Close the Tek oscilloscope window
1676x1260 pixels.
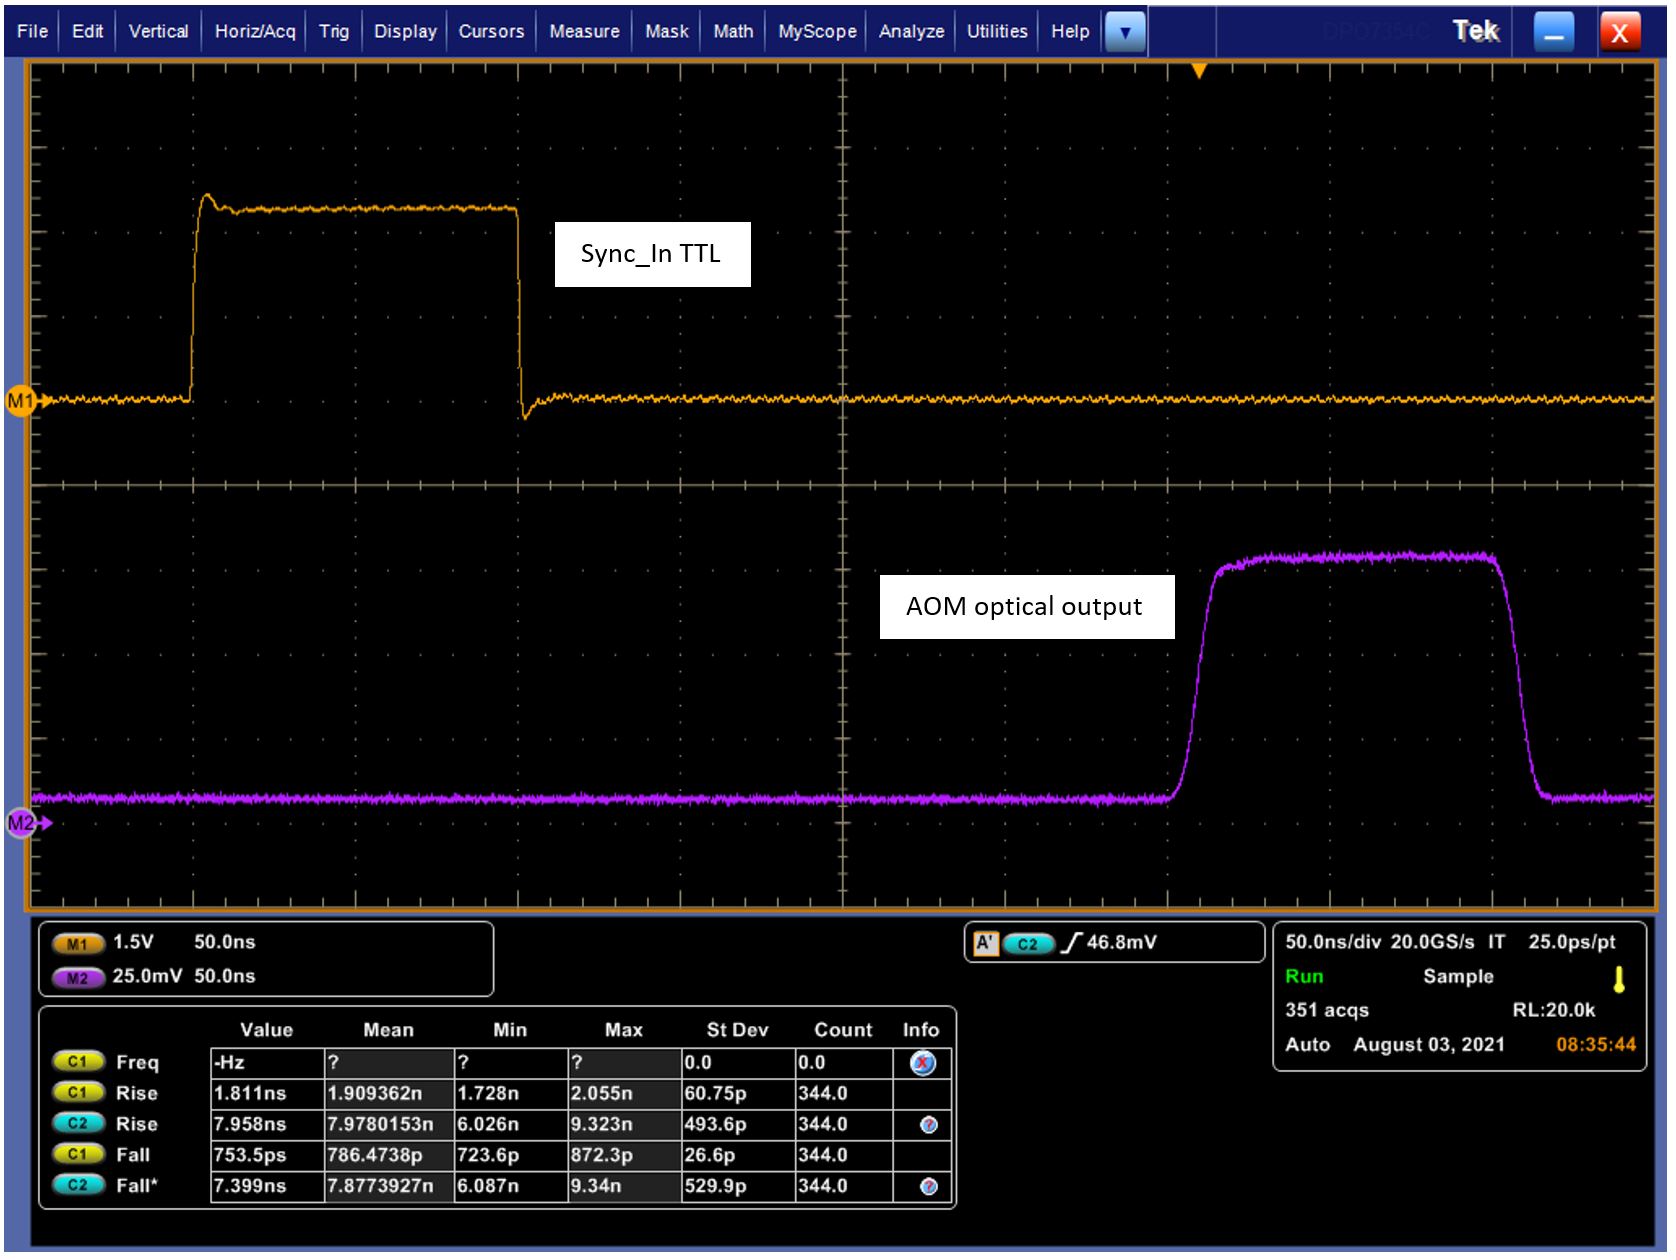click(1620, 32)
